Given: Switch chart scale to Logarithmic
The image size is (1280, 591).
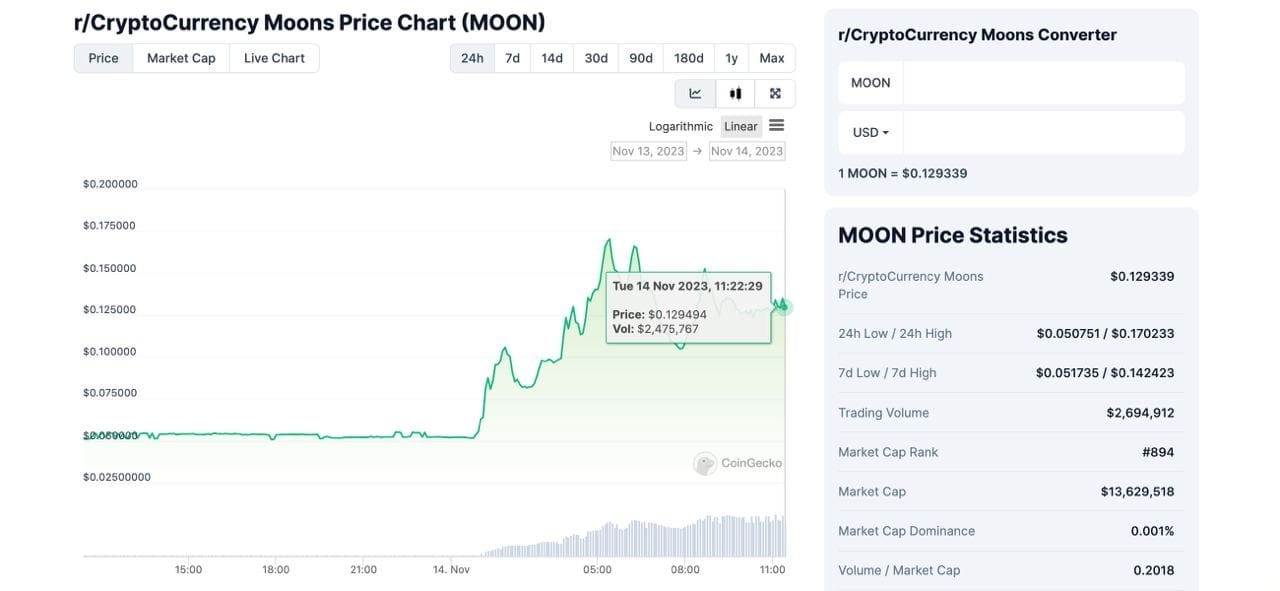Looking at the screenshot, I should coord(680,126).
